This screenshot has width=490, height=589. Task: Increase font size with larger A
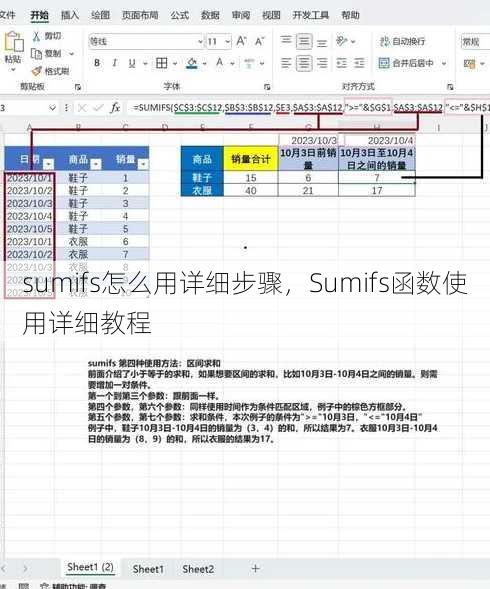pos(241,41)
